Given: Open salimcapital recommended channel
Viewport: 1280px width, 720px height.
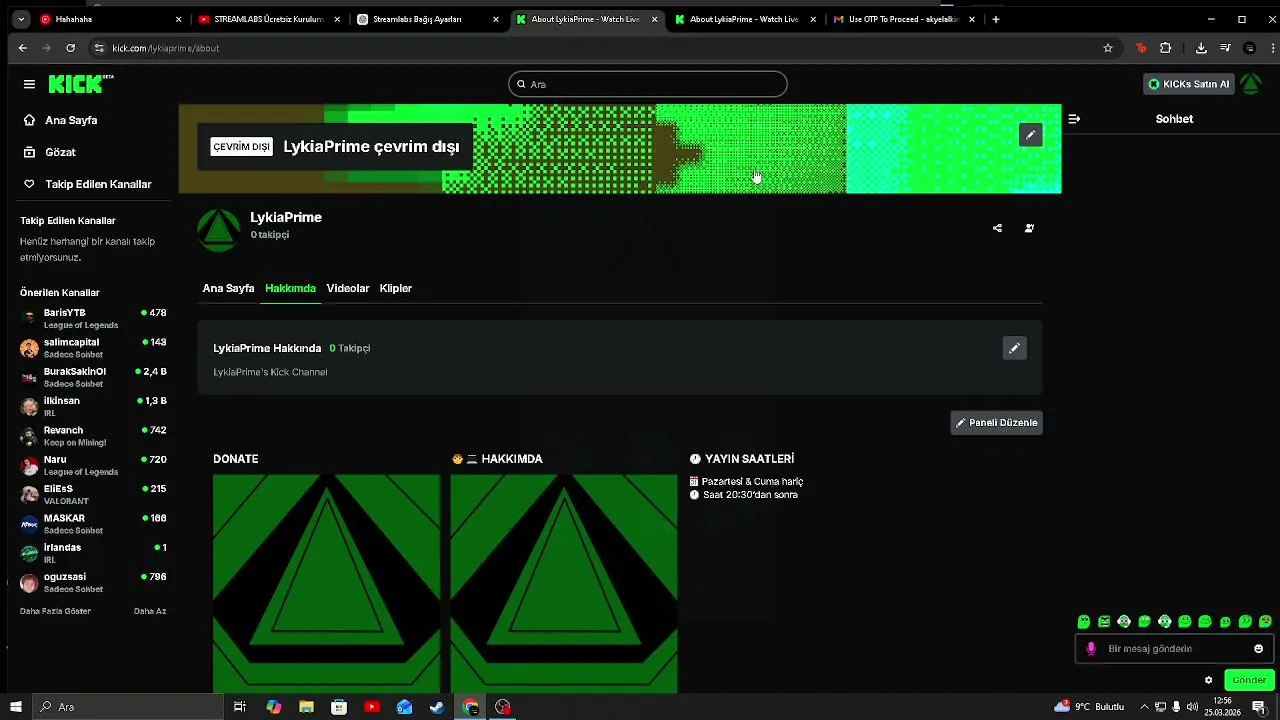Looking at the screenshot, I should pyautogui.click(x=93, y=348).
